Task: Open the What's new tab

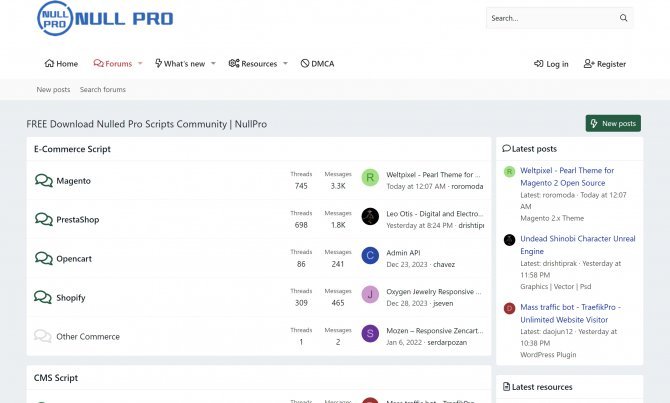Action: point(180,64)
